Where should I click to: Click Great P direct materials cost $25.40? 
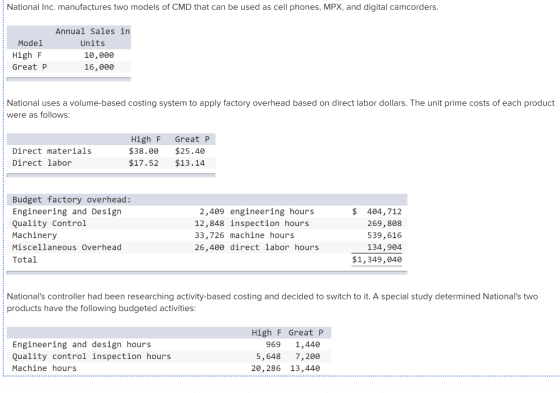pyautogui.click(x=190, y=151)
